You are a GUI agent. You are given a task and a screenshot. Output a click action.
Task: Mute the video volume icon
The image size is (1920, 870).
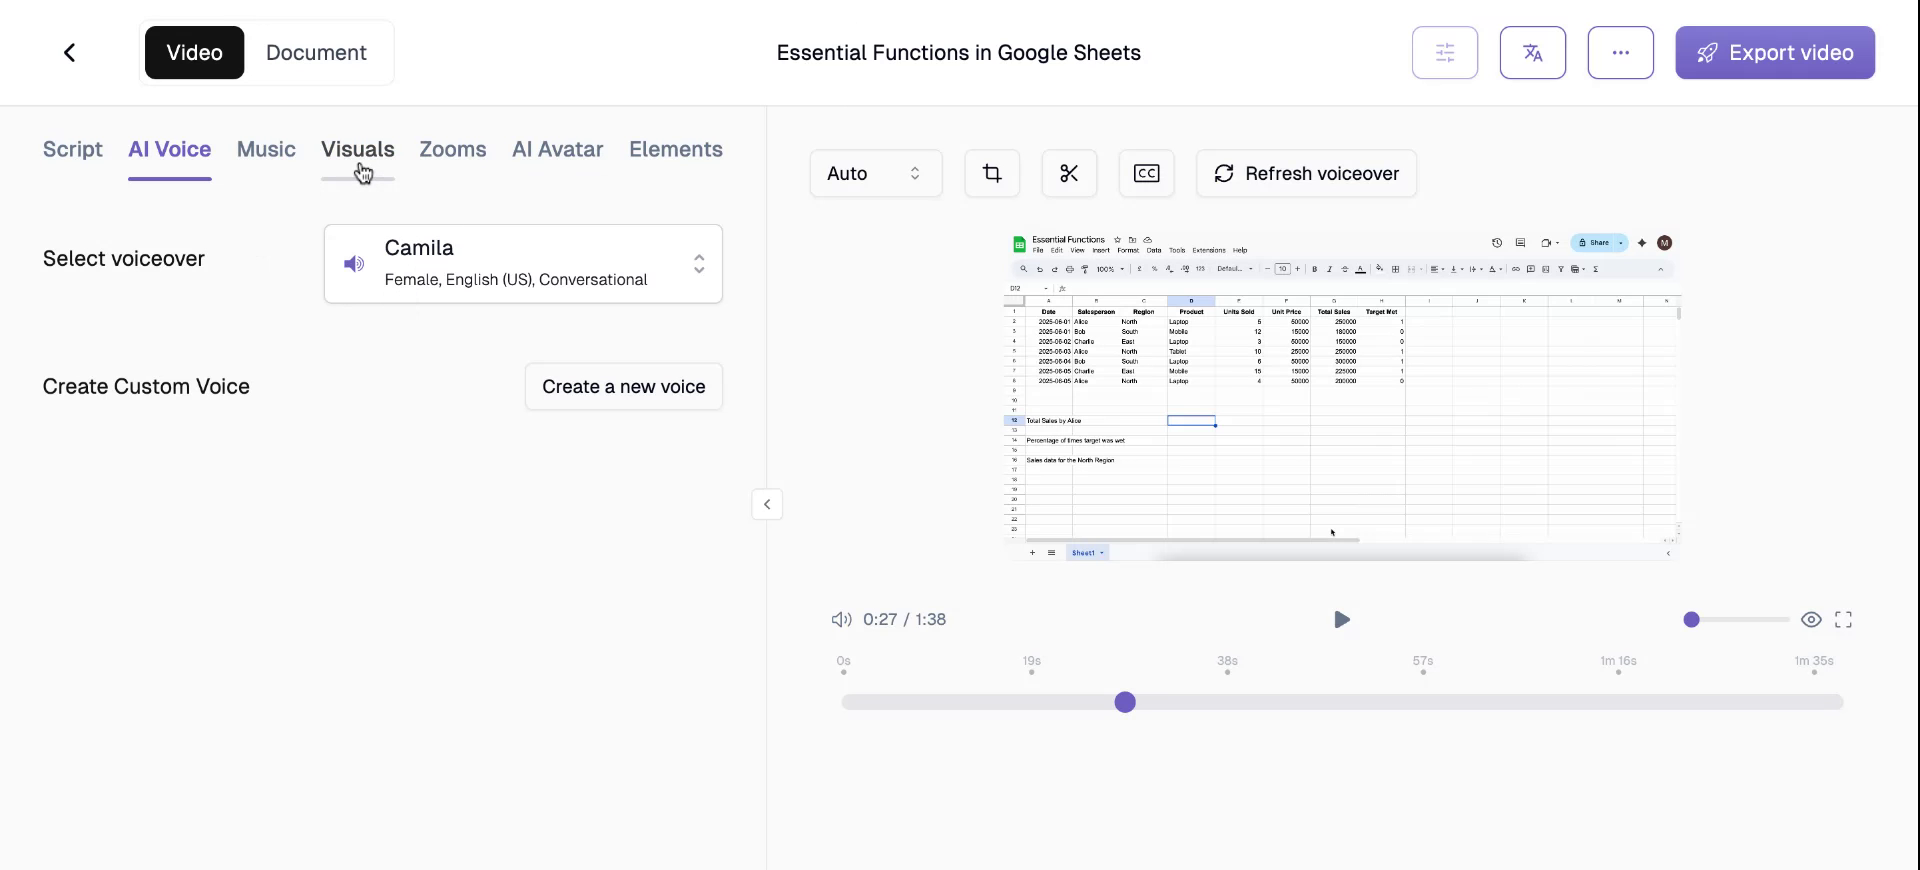841,620
